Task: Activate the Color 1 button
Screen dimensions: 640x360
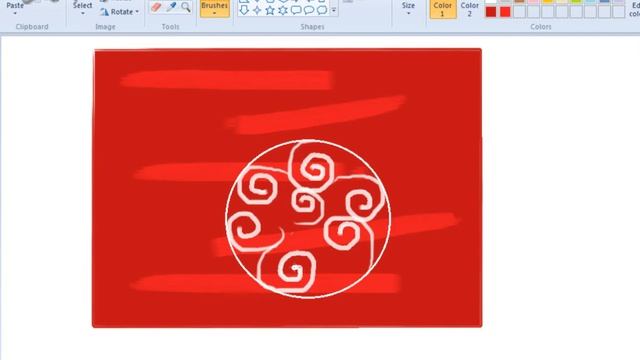Action: 443,9
